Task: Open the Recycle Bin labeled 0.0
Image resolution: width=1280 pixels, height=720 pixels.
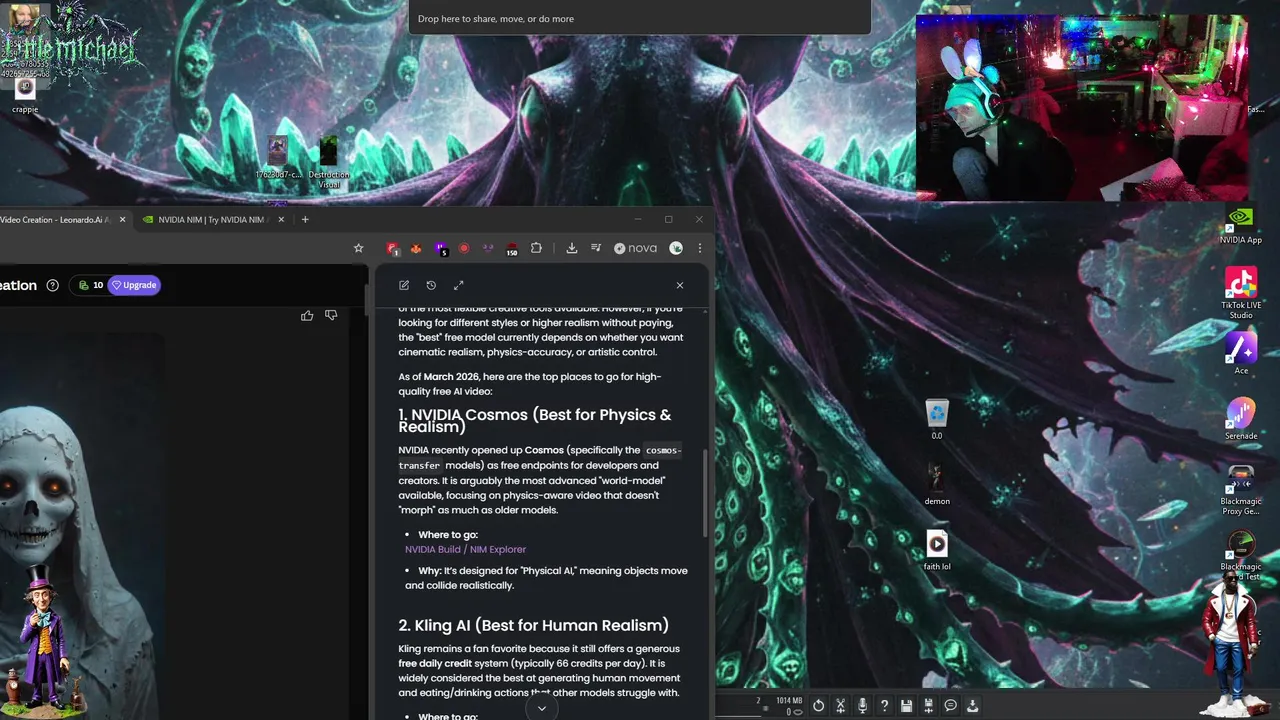Action: pos(937,419)
